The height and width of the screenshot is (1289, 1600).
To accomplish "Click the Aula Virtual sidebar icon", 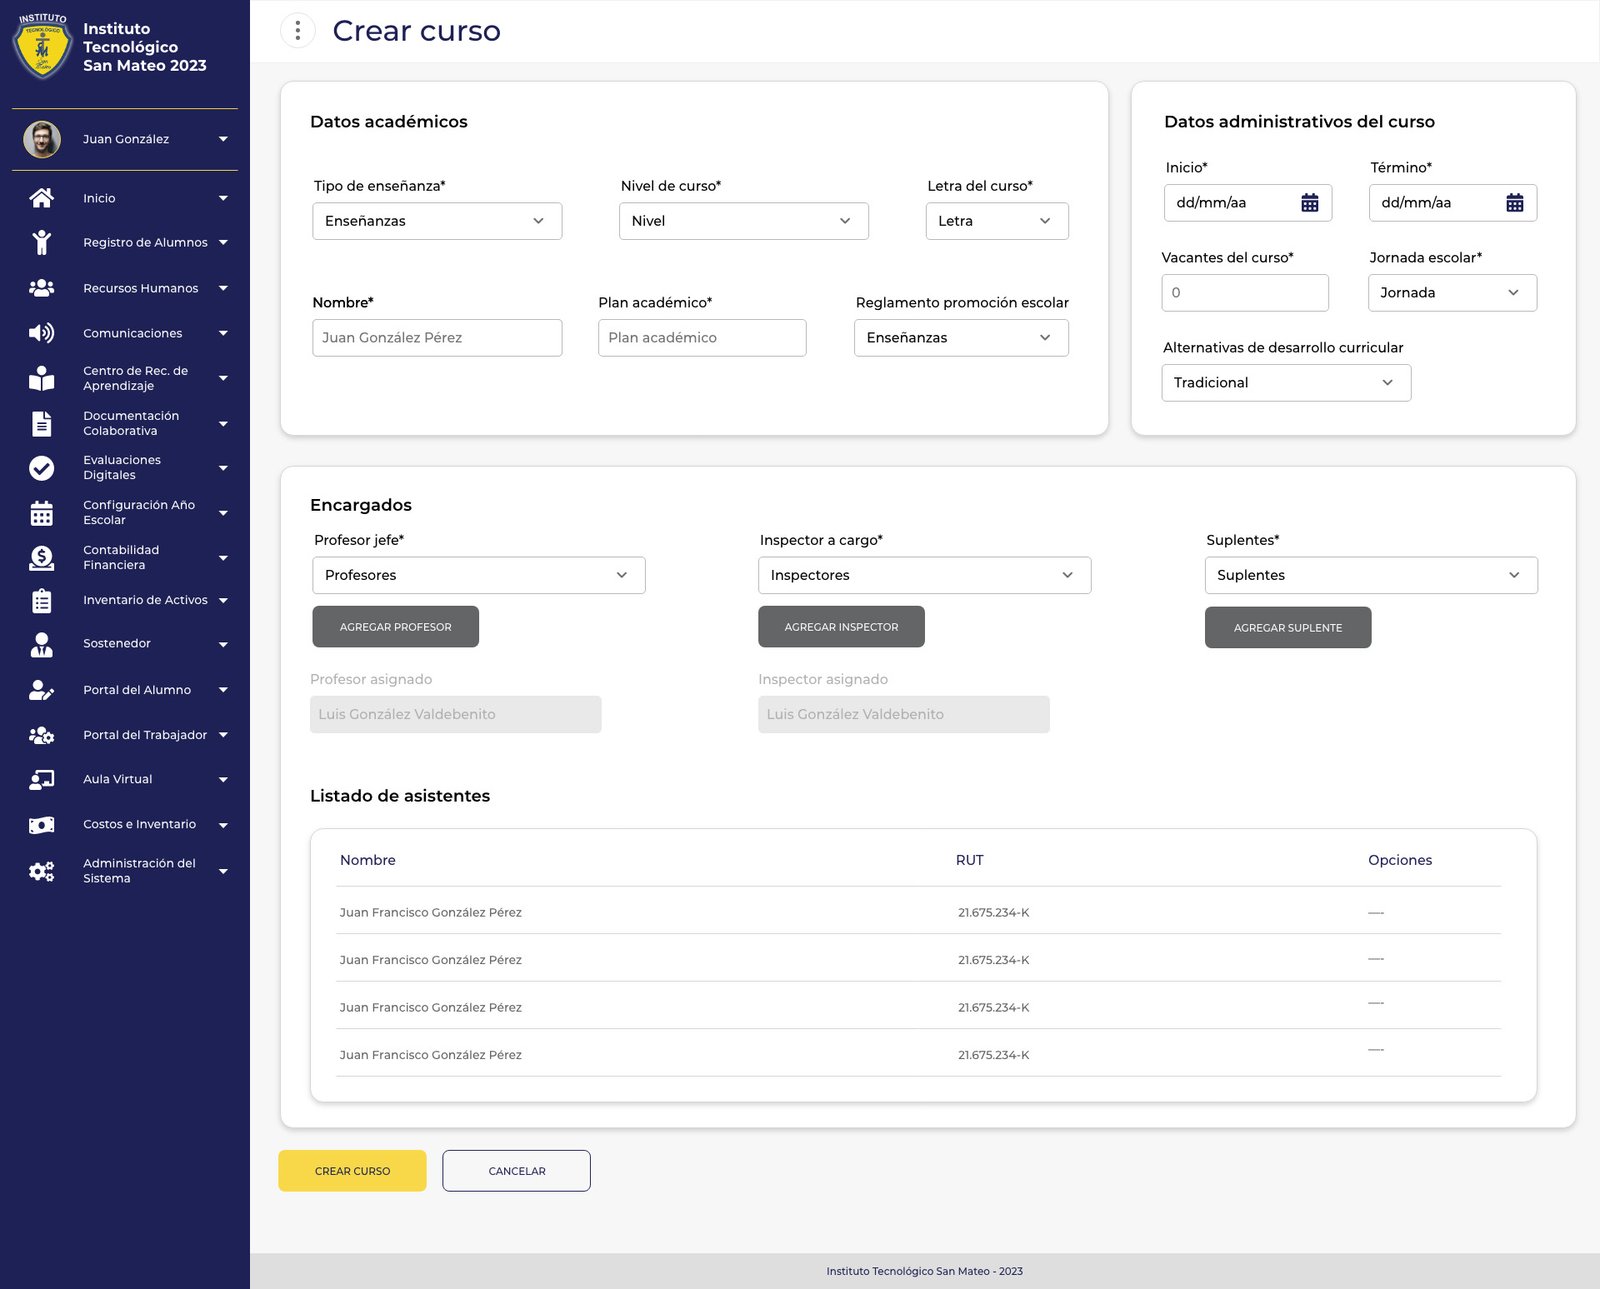I will pos(41,780).
